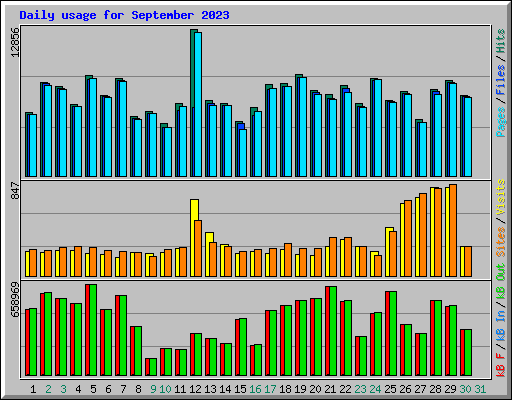Click the cyan pages bar for day 30

[468, 137]
